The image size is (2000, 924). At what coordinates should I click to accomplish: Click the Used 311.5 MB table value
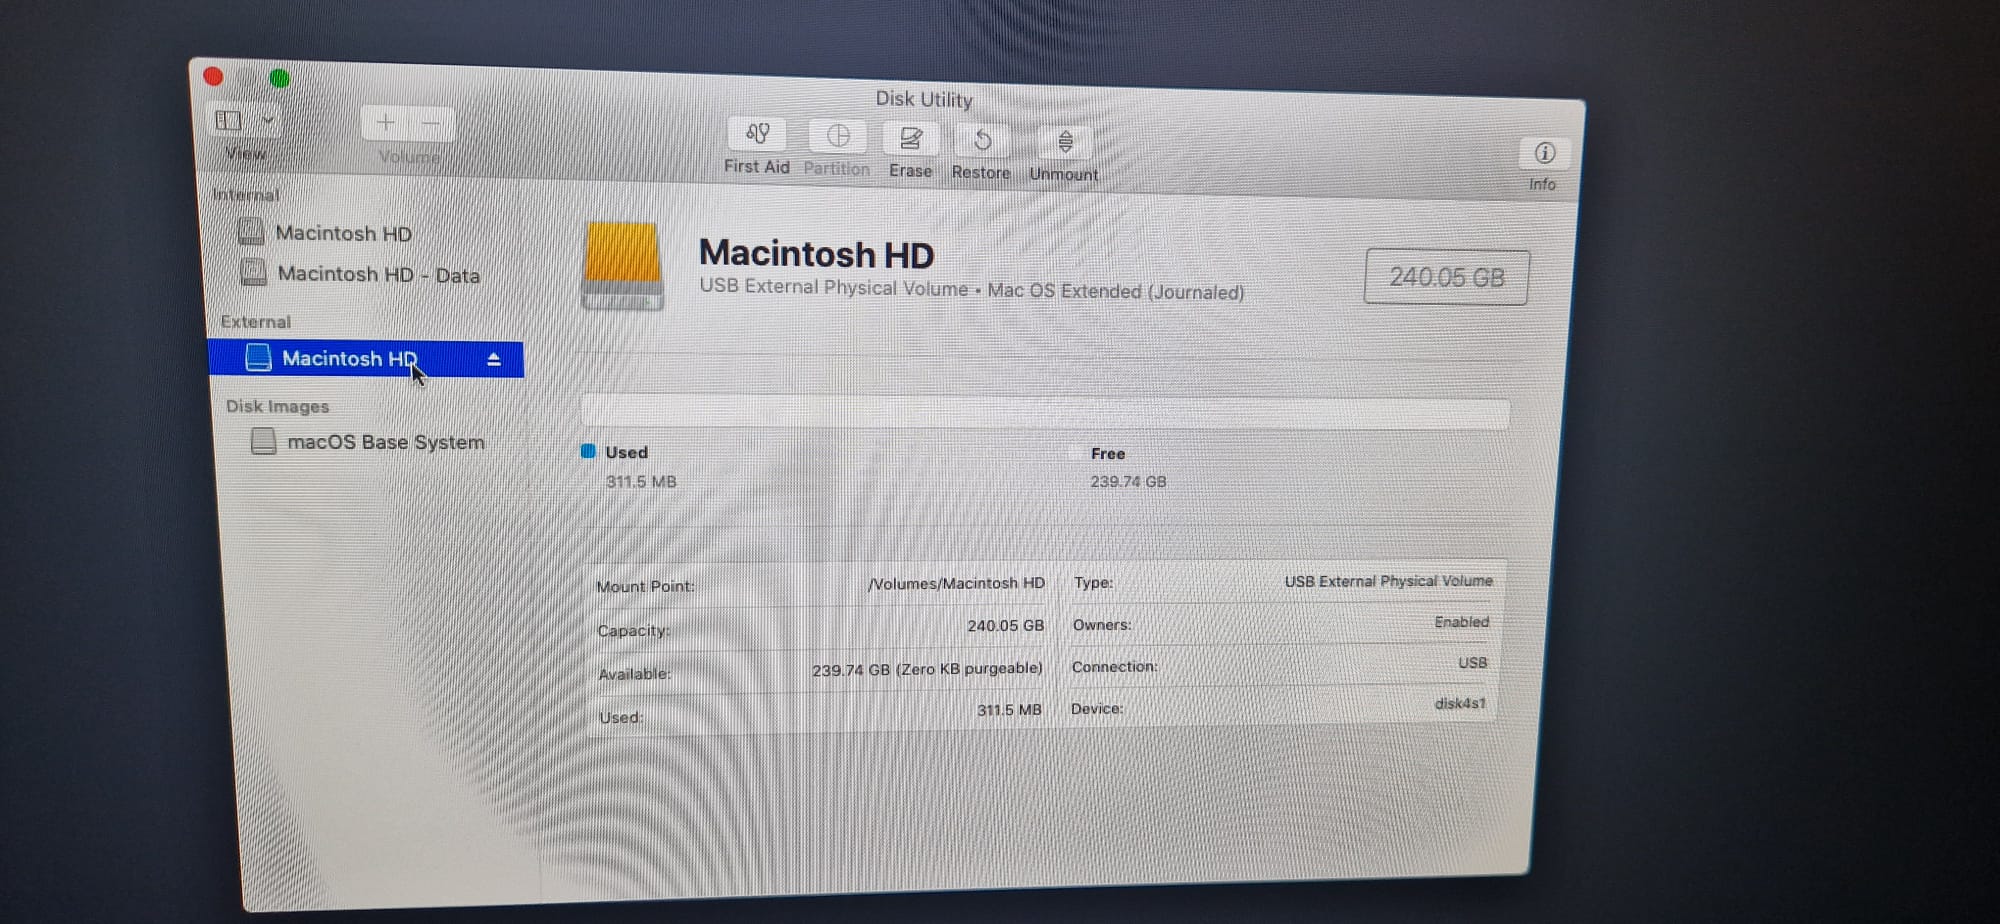(1009, 710)
